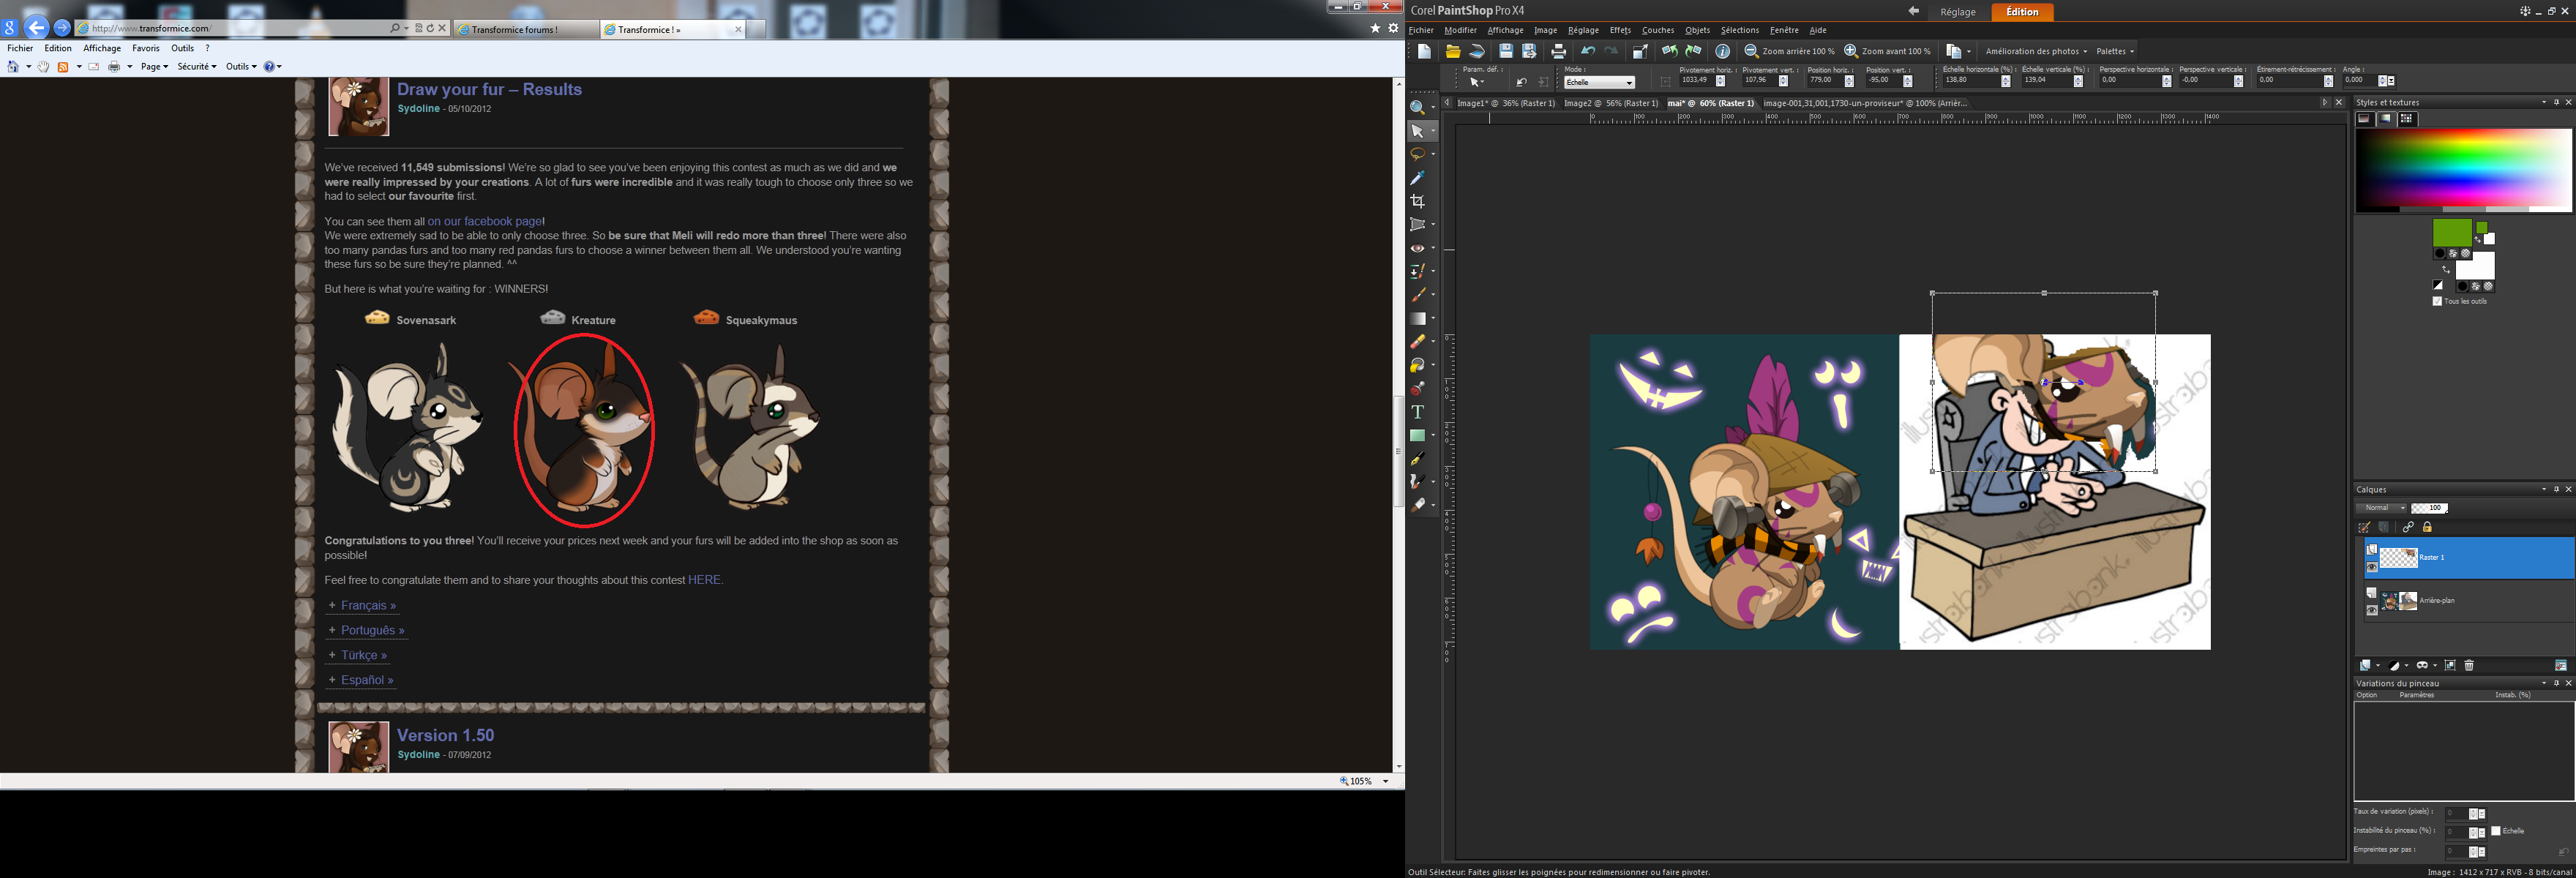
Task: Open the Normal blend mode dropdown in Calques
Action: tap(2381, 508)
